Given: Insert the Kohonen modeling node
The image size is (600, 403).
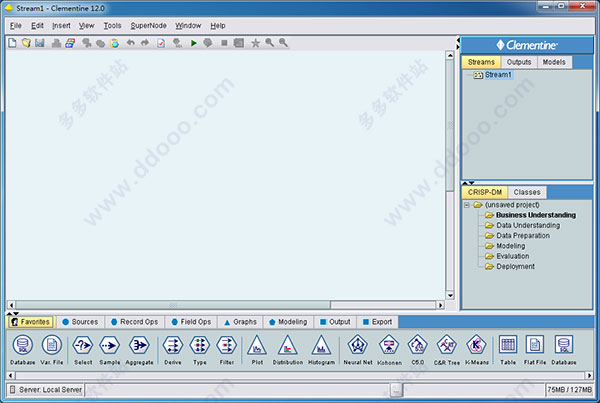Looking at the screenshot, I should click(x=389, y=349).
